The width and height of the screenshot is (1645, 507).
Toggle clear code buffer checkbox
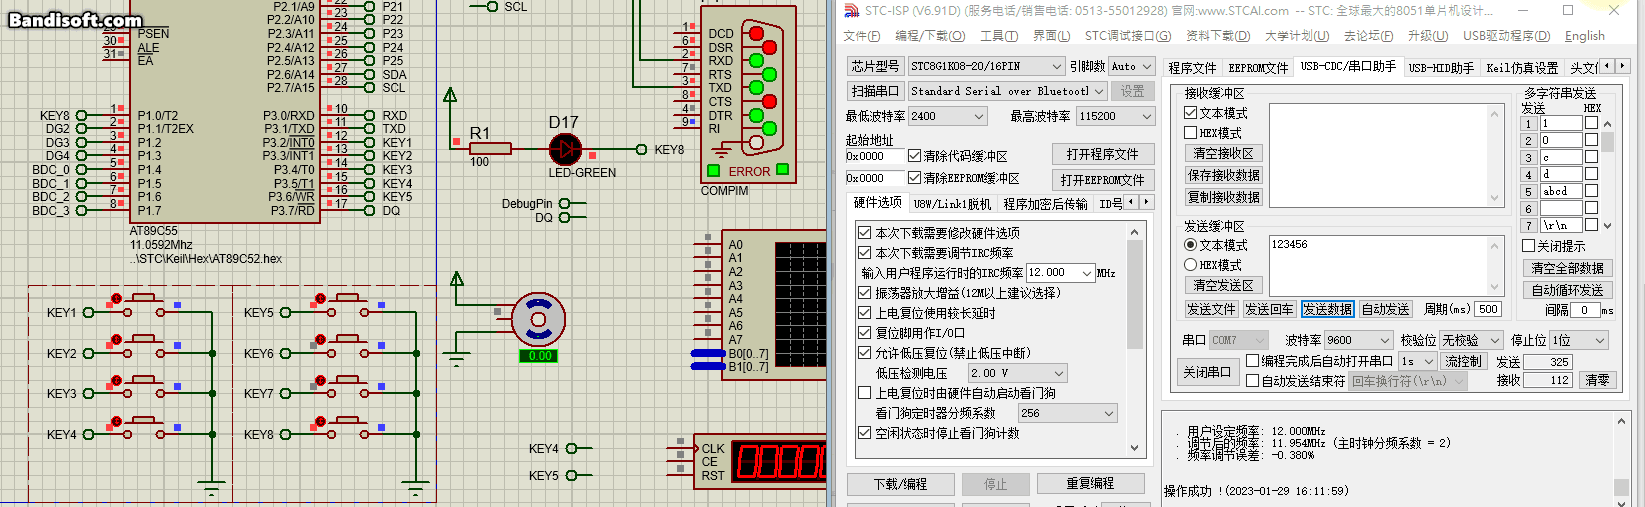914,156
